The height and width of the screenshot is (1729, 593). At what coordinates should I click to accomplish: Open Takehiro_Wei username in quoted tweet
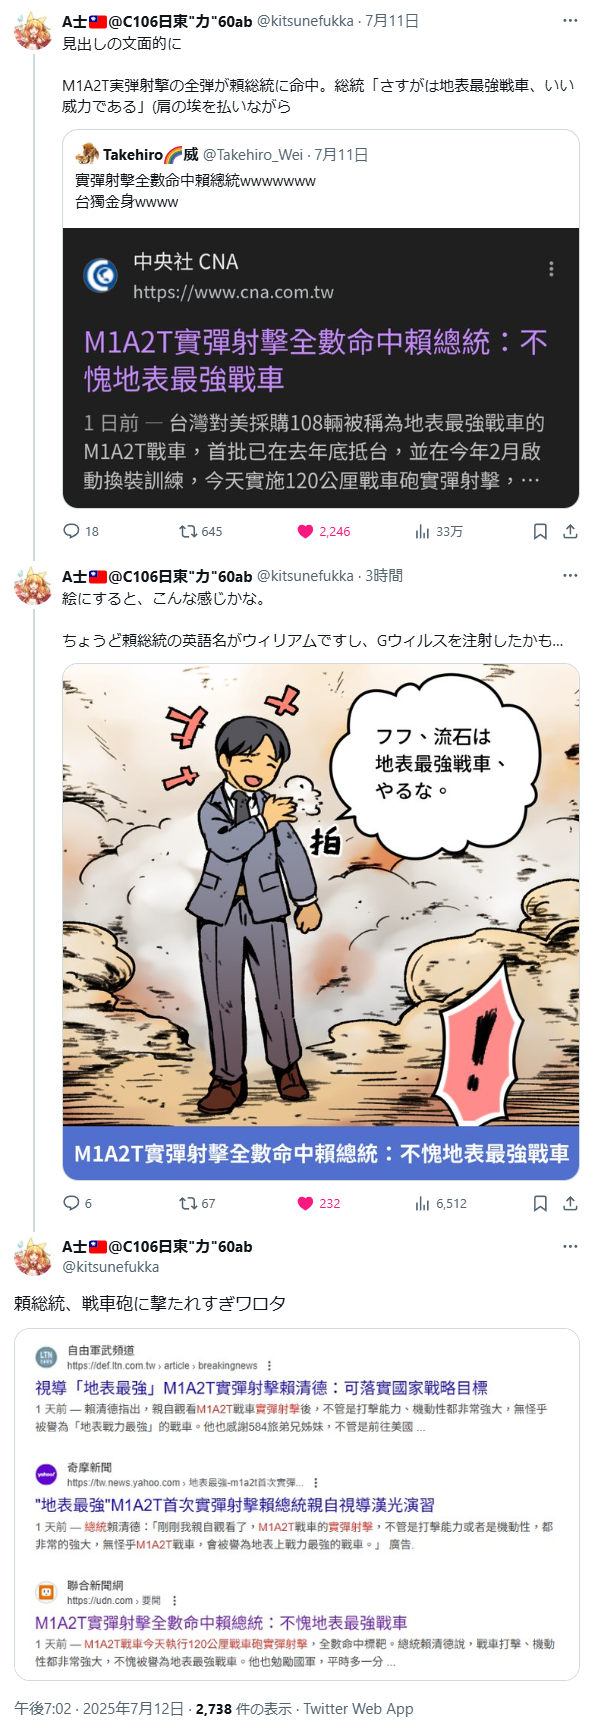click(253, 155)
